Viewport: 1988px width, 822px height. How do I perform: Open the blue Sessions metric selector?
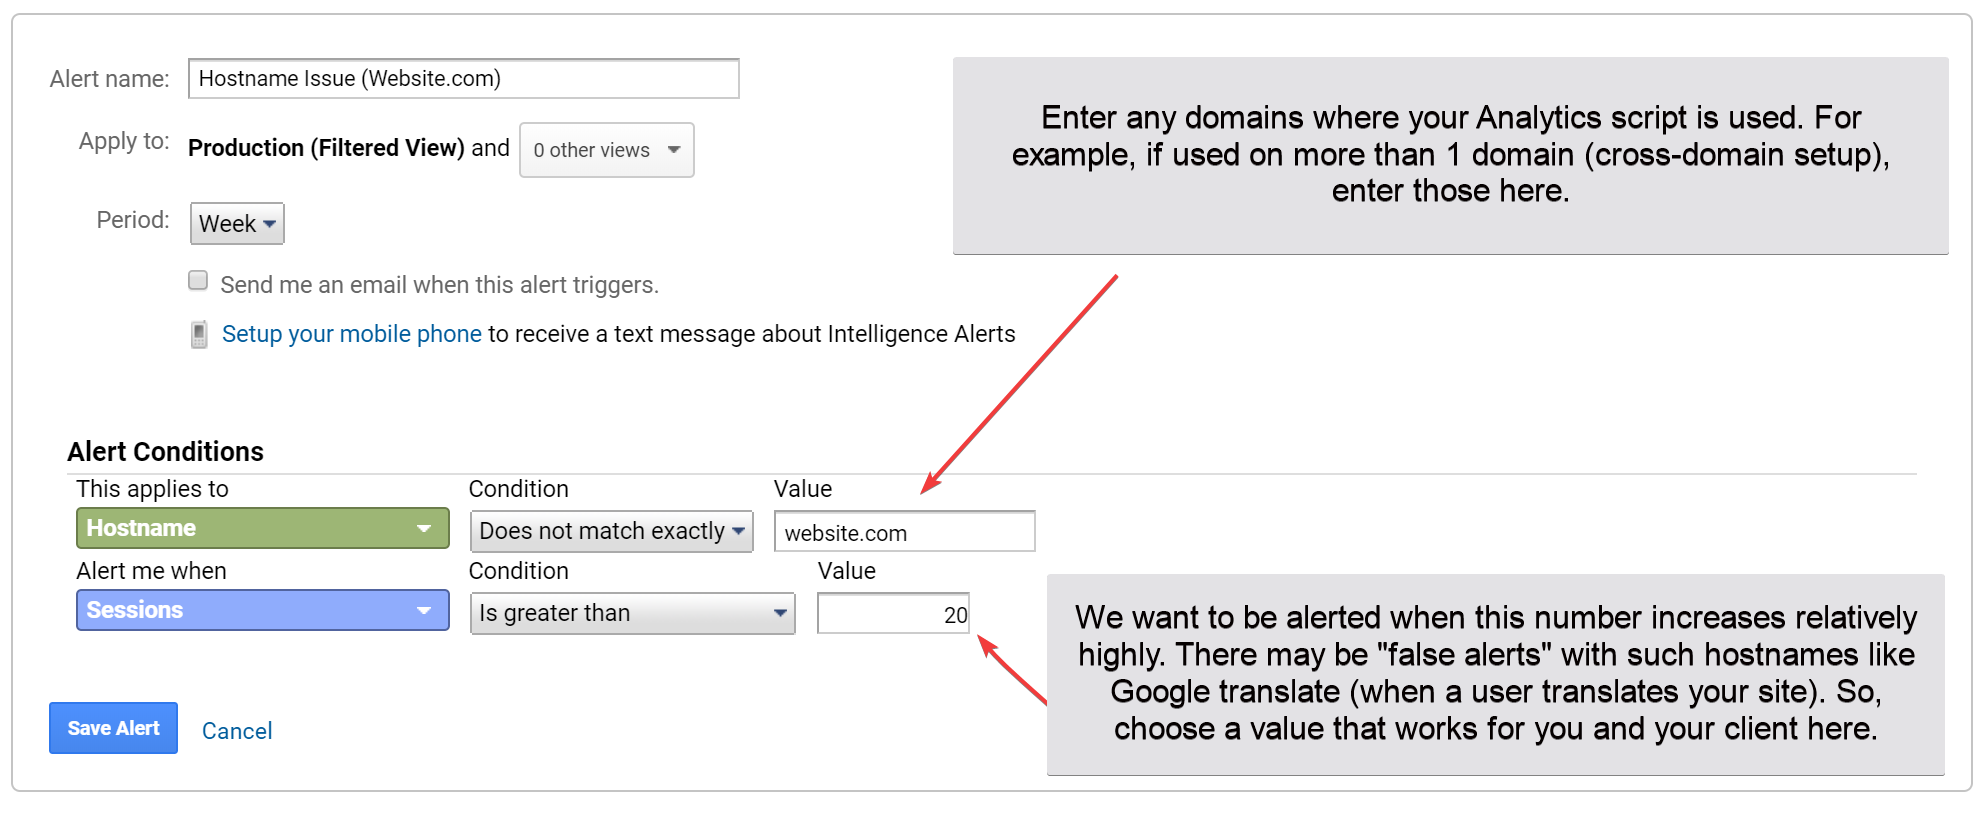click(263, 610)
